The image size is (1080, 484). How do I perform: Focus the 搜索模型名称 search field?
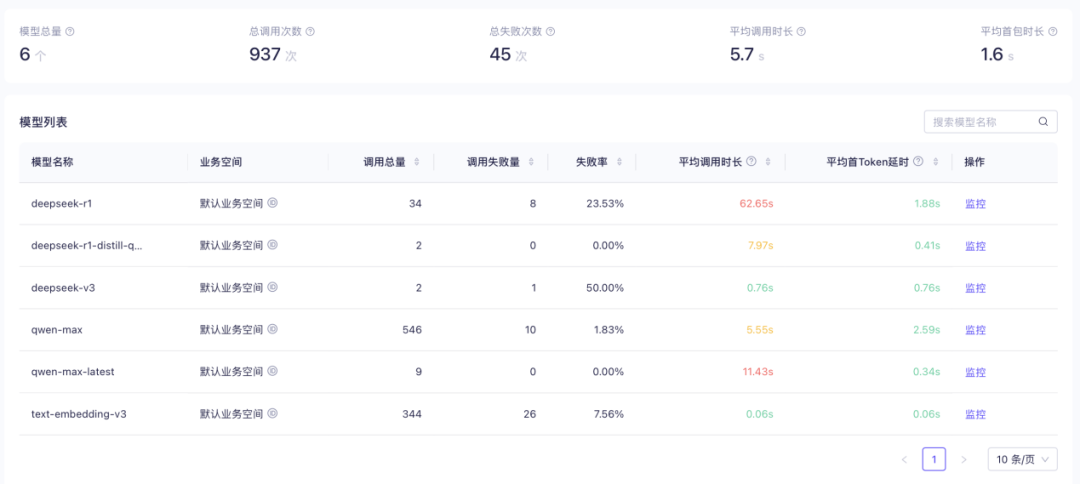[x=980, y=122]
